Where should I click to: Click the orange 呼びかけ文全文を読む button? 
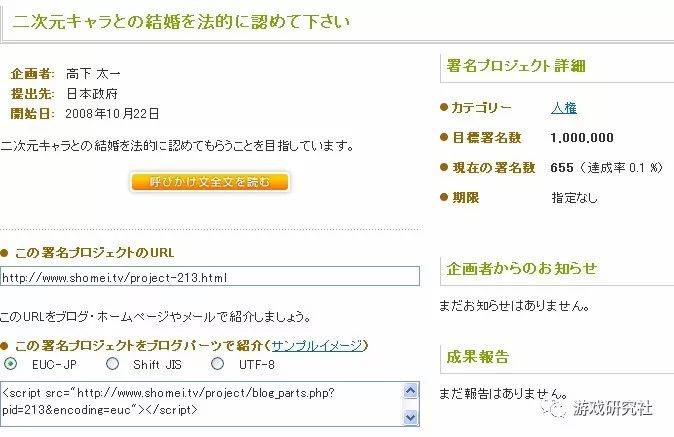pyautogui.click(x=209, y=182)
